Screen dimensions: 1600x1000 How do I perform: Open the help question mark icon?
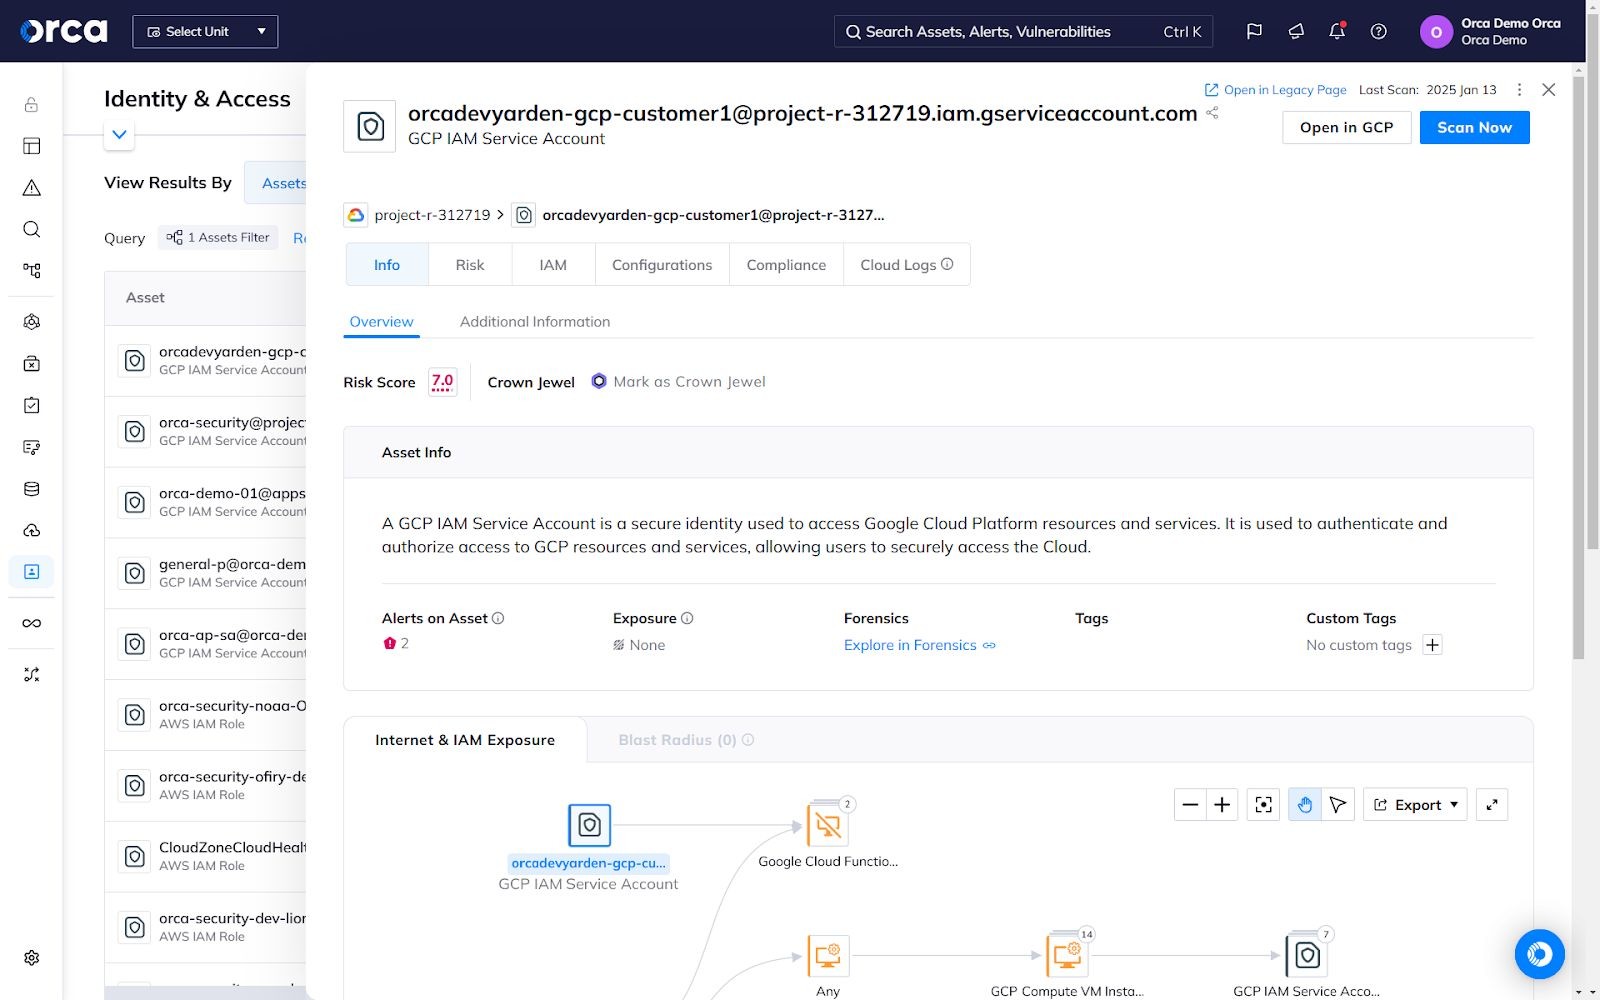(1378, 31)
